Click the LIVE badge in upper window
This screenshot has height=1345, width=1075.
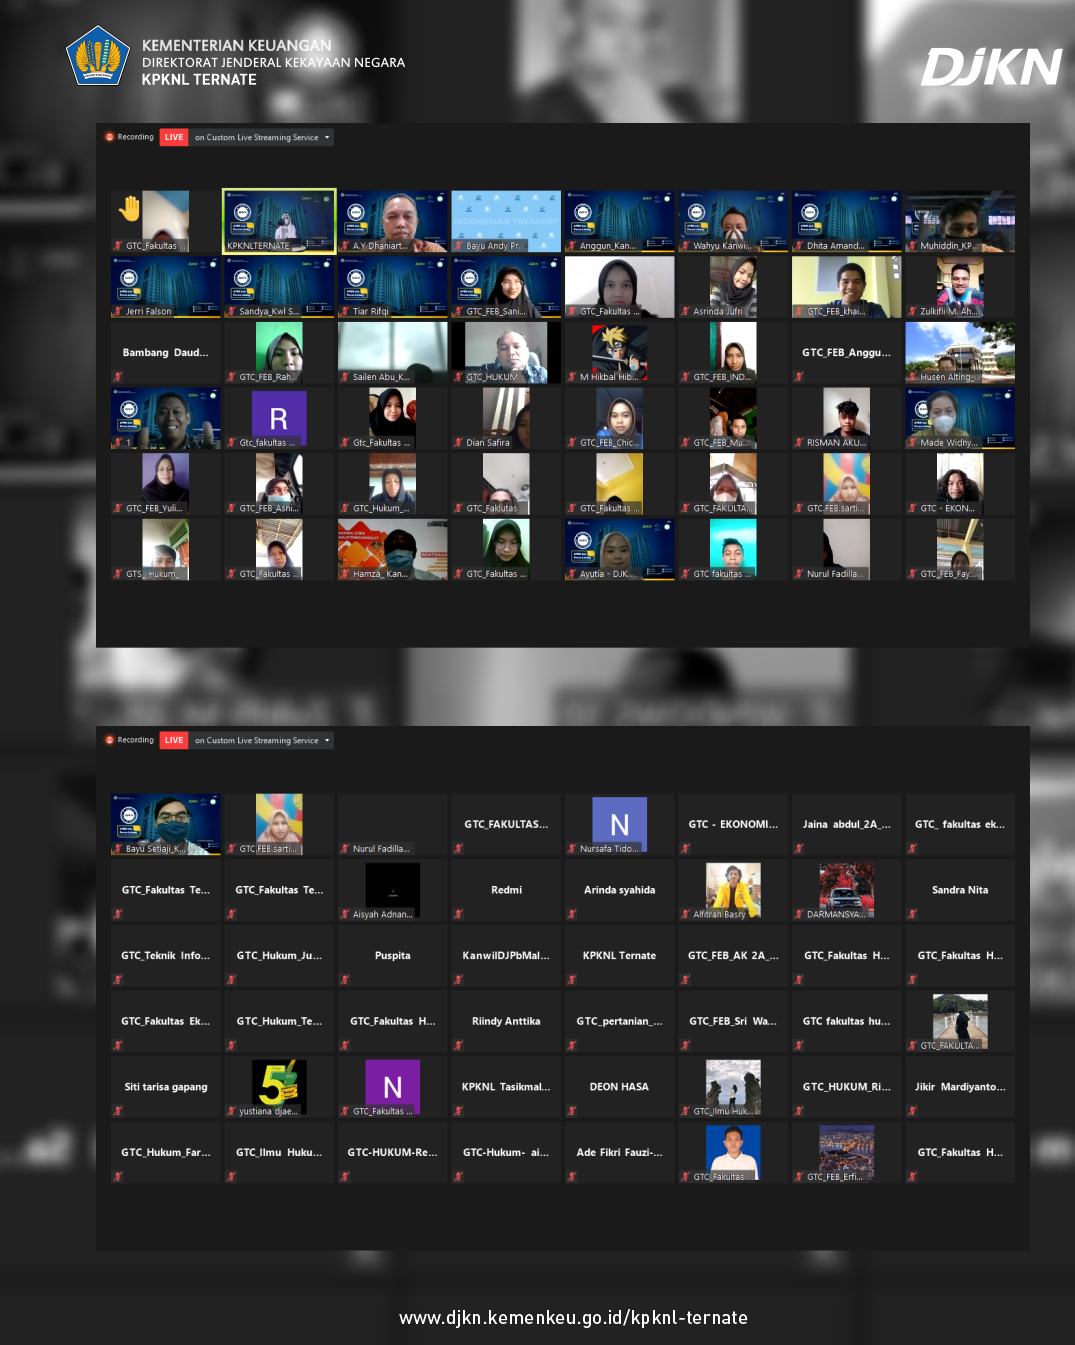coord(174,137)
